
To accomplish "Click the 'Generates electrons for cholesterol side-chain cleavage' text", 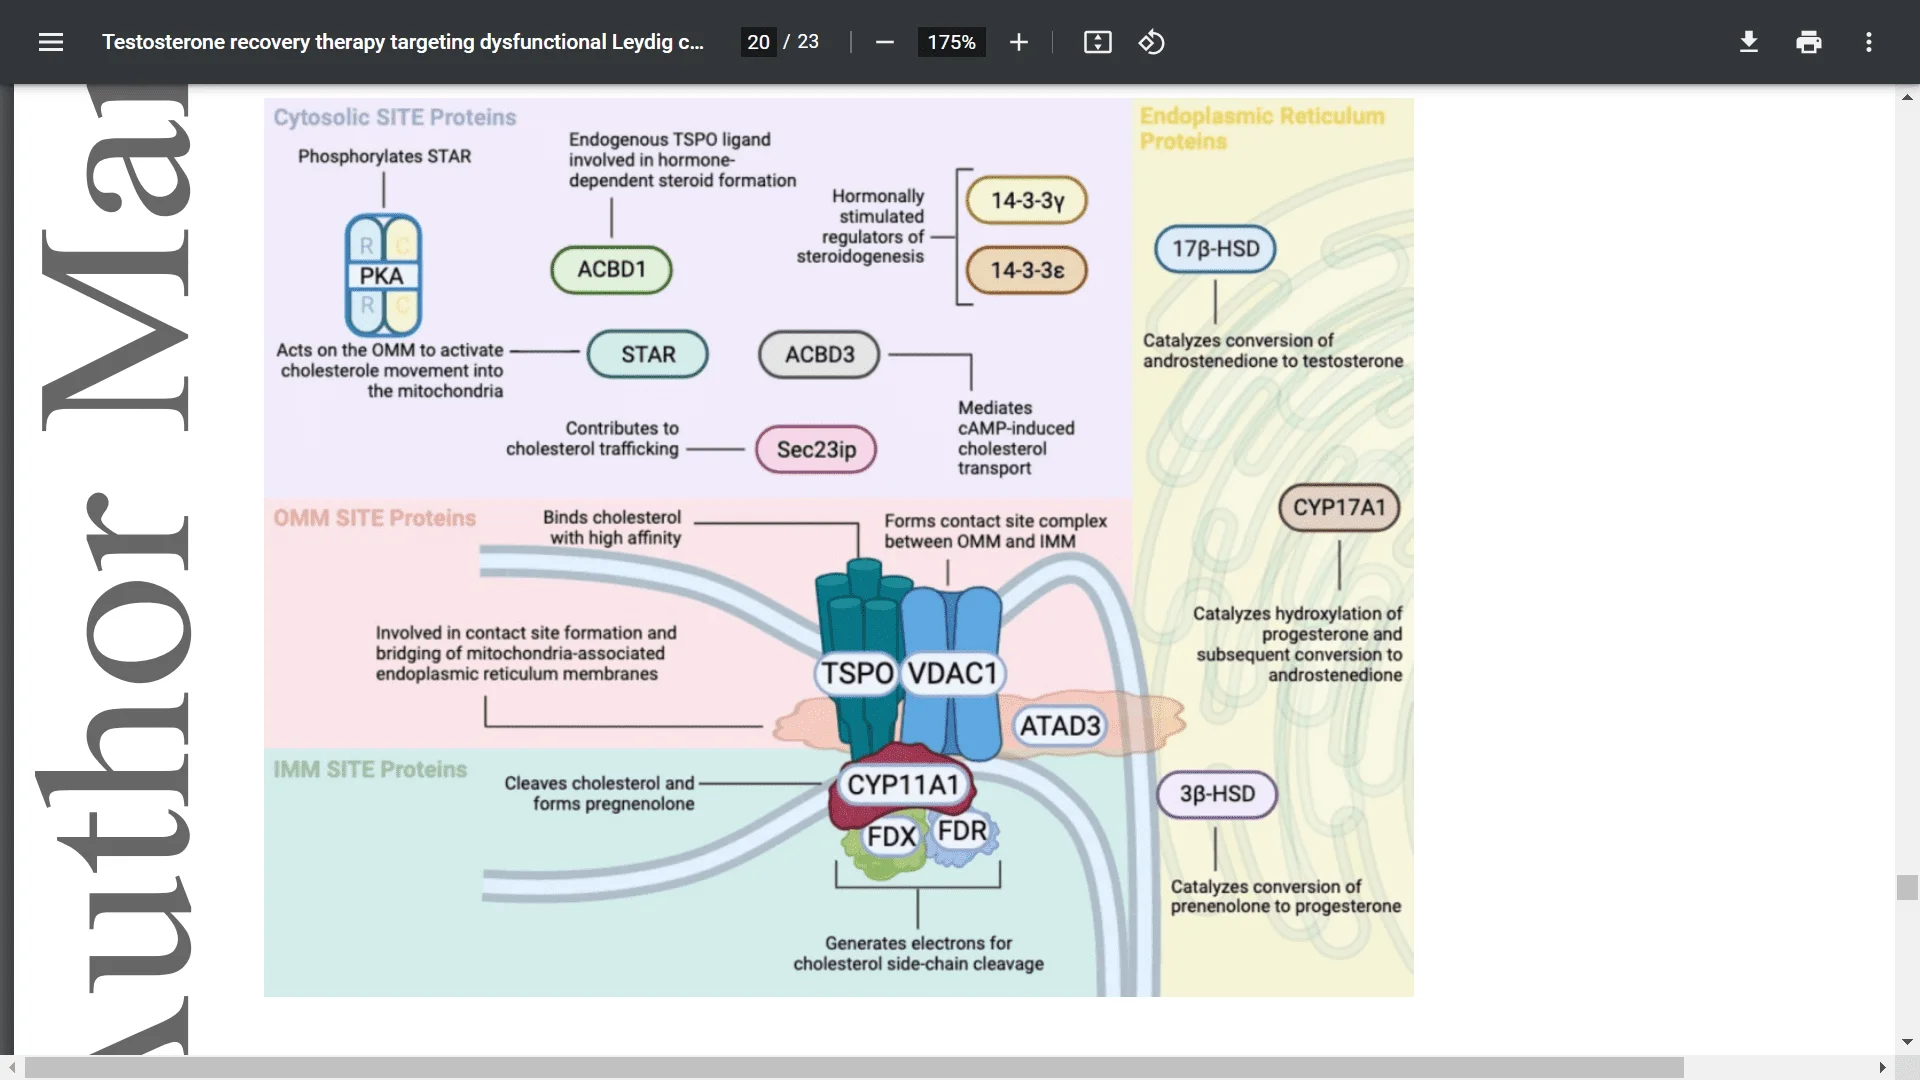I will pyautogui.click(x=918, y=953).
